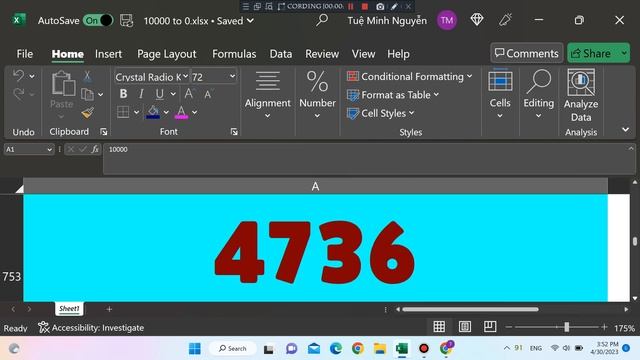Image resolution: width=640 pixels, height=360 pixels.
Task: Click the Insert Function fx icon
Action: tap(95, 149)
